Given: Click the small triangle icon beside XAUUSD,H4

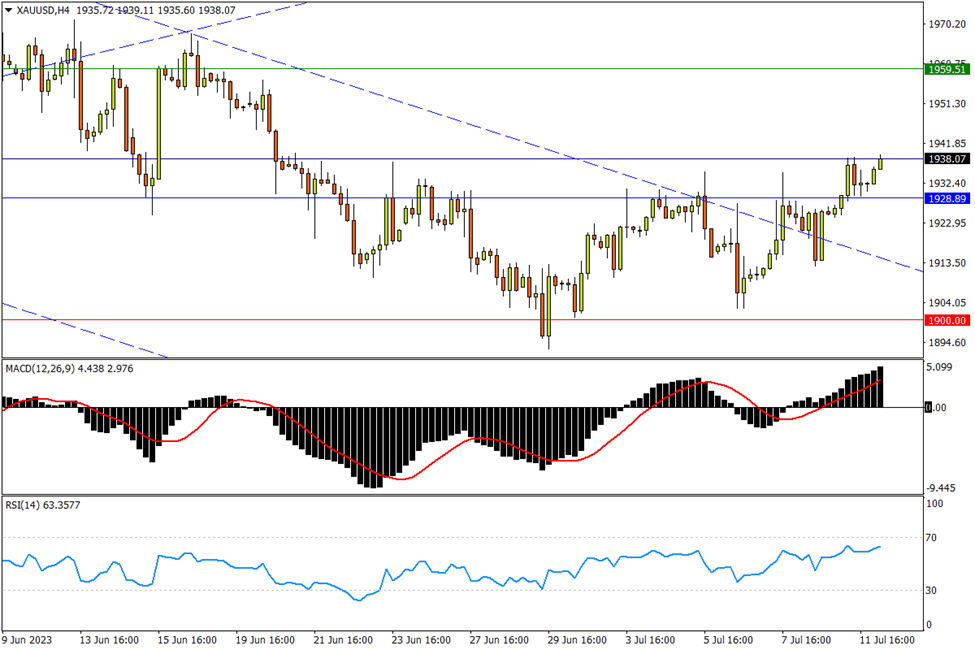Looking at the screenshot, I should [x=9, y=10].
